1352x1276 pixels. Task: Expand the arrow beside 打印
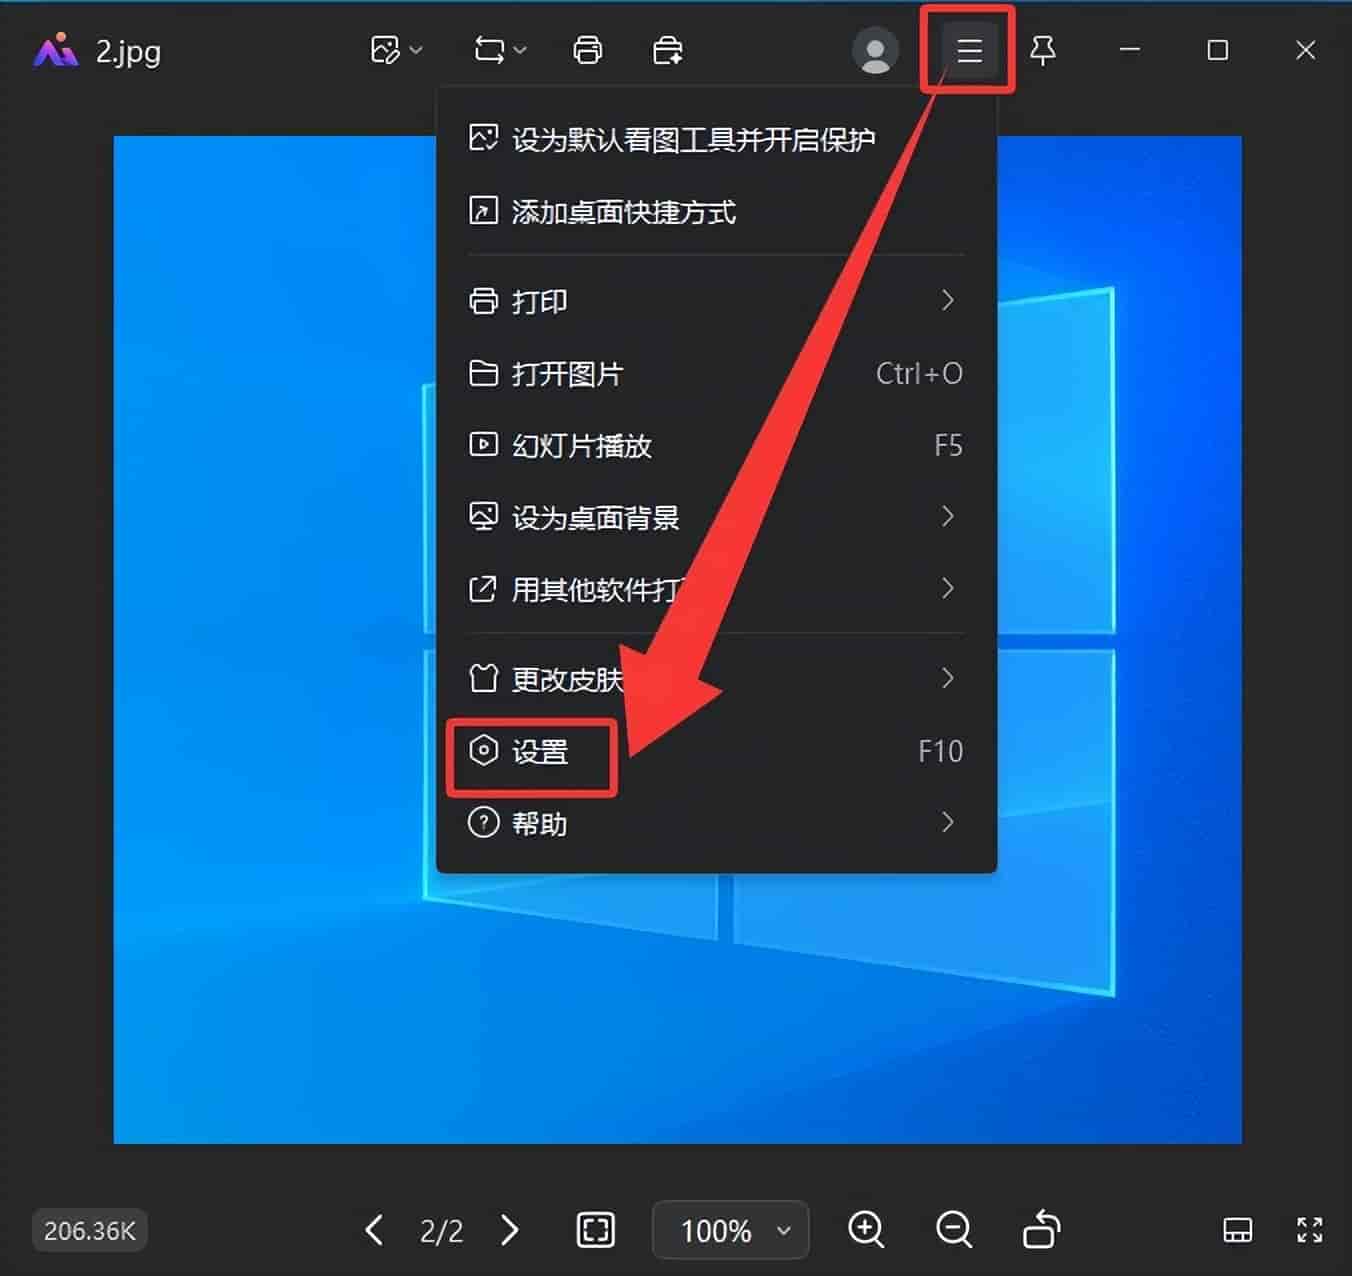click(948, 300)
